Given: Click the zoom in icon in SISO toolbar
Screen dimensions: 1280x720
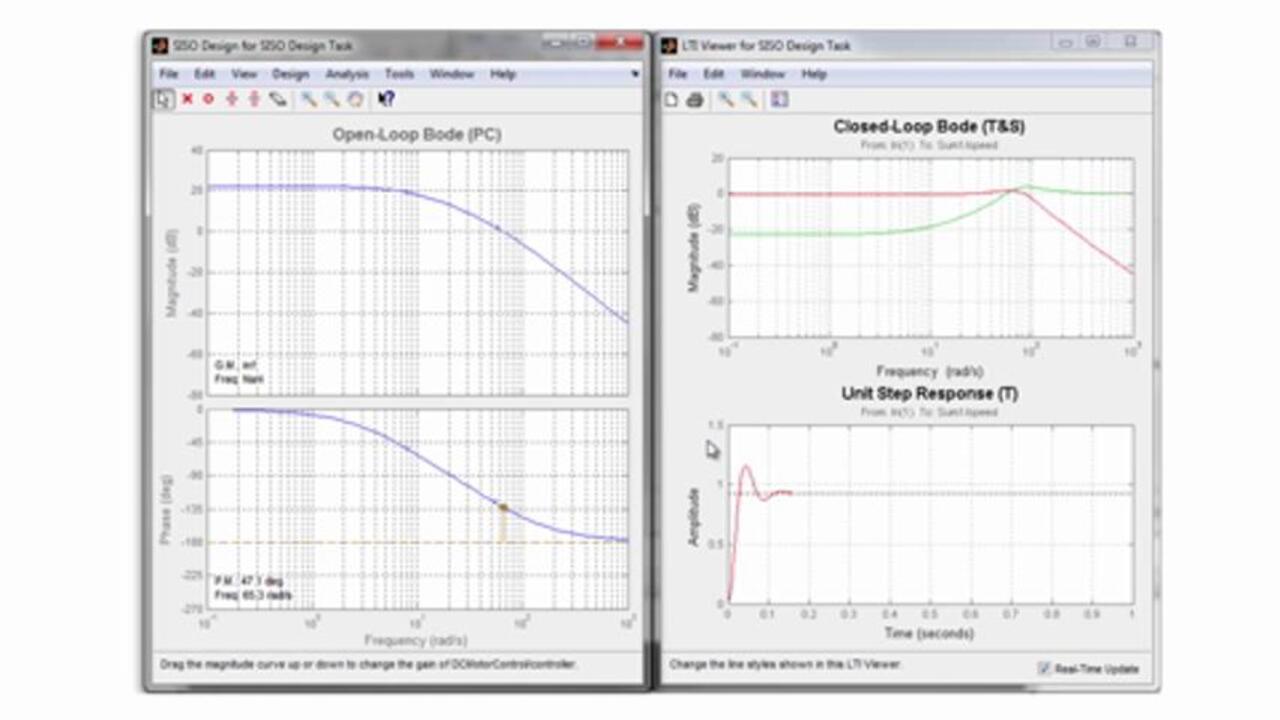Looking at the screenshot, I should (309, 99).
